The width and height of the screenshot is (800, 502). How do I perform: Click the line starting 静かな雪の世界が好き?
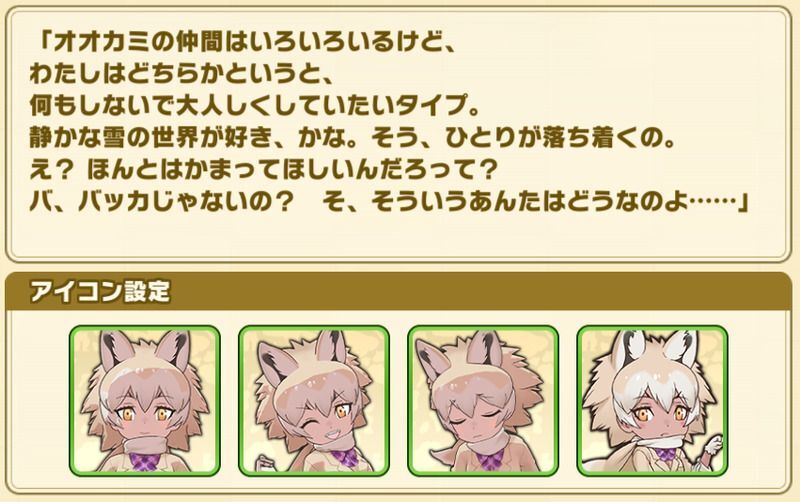(x=353, y=138)
